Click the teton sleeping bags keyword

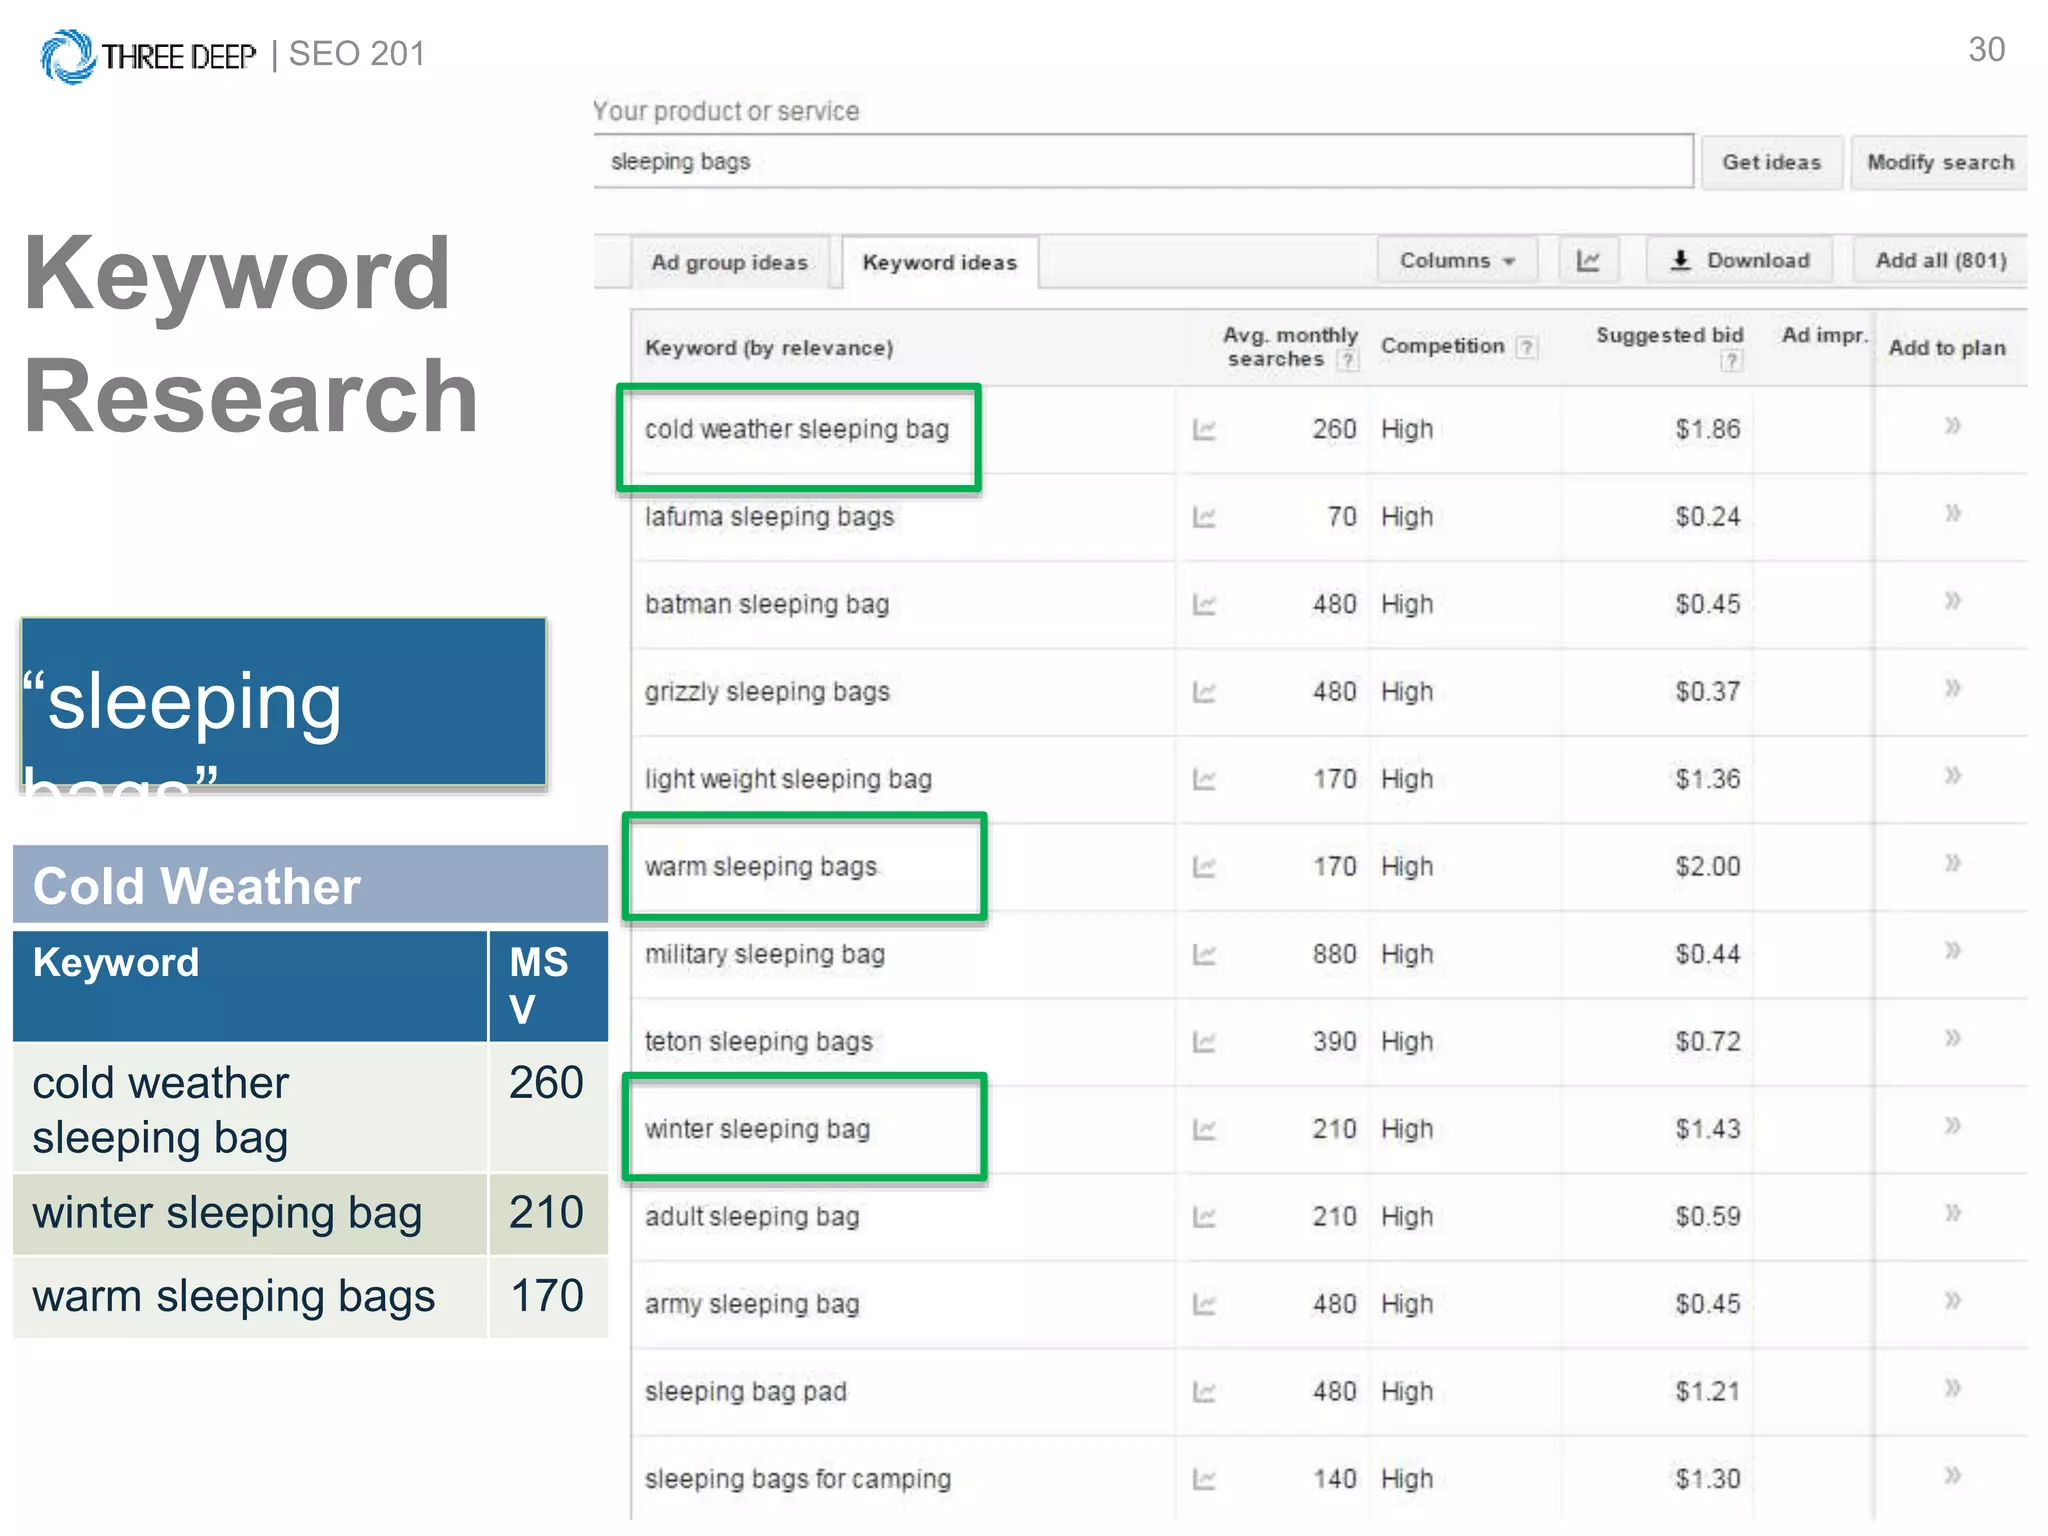[x=758, y=1042]
